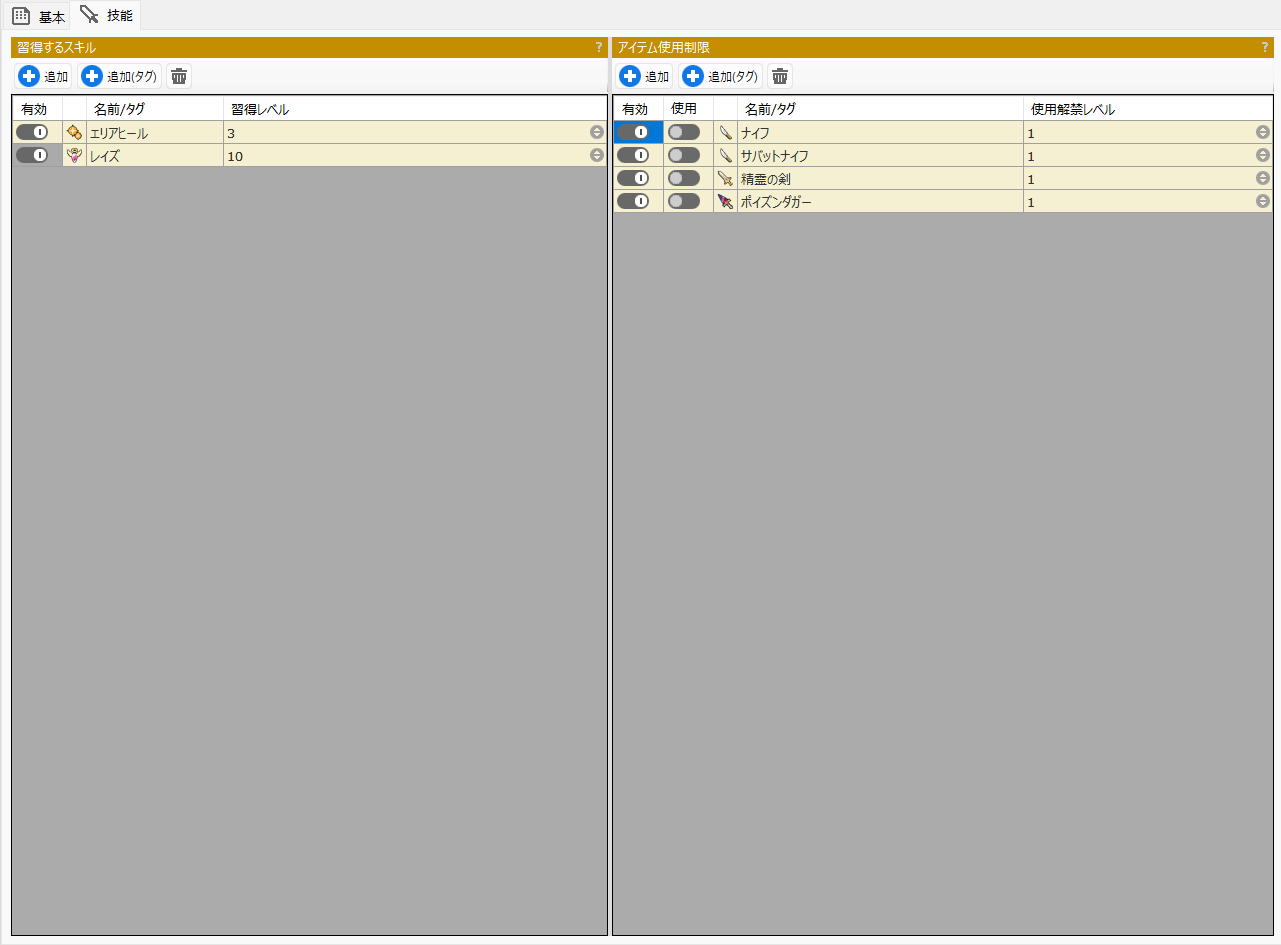
Task: Switch to the 基本 tab
Action: click(x=39, y=16)
